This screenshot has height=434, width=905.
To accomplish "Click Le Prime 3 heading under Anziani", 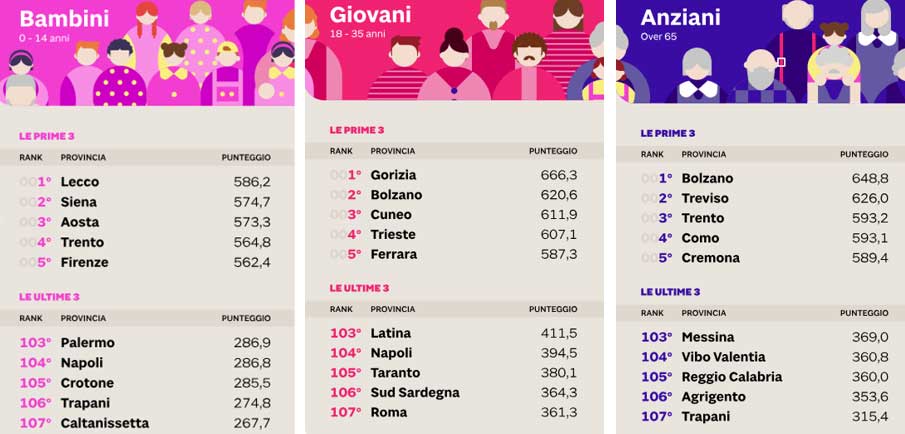I will point(668,133).
